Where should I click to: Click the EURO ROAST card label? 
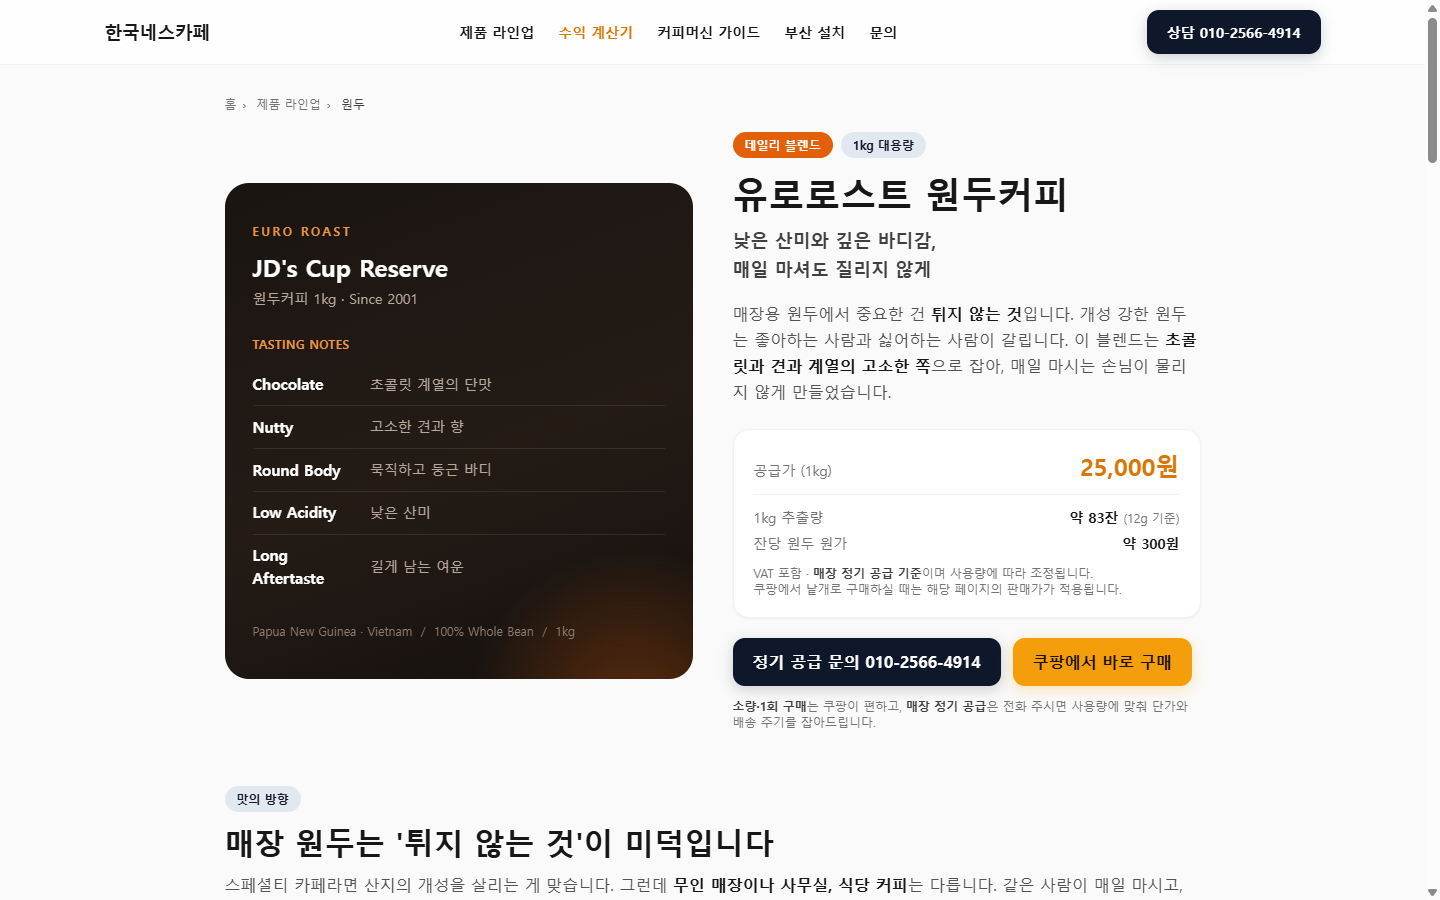coord(302,232)
